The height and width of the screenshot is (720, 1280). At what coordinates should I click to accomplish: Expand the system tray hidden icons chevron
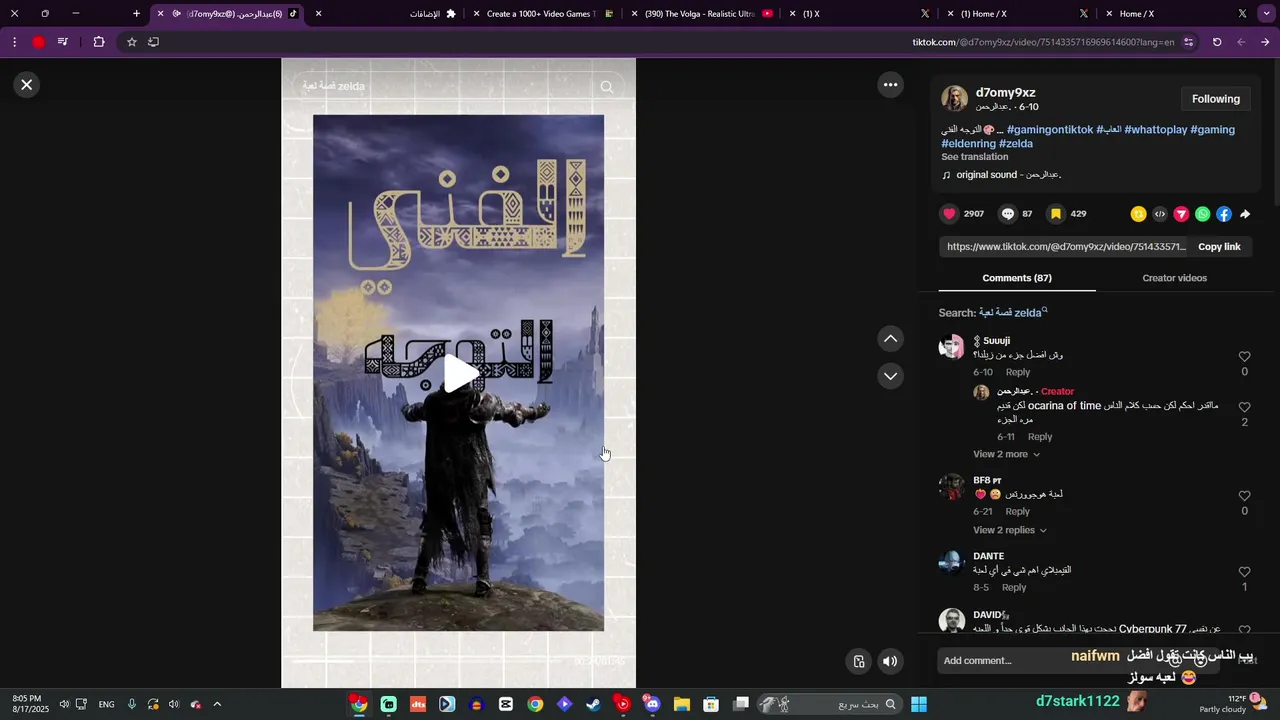[x=217, y=704]
